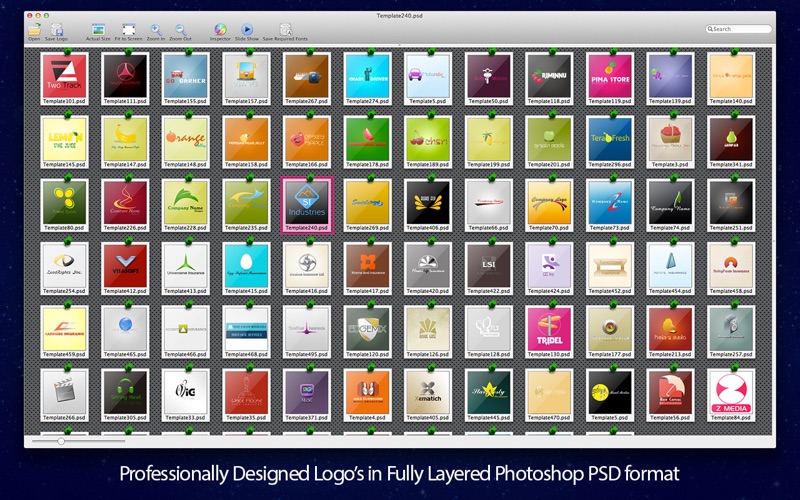Viewport: 800px width, 500px height.
Task: Click Save Required Fonts icon
Action: pos(285,30)
